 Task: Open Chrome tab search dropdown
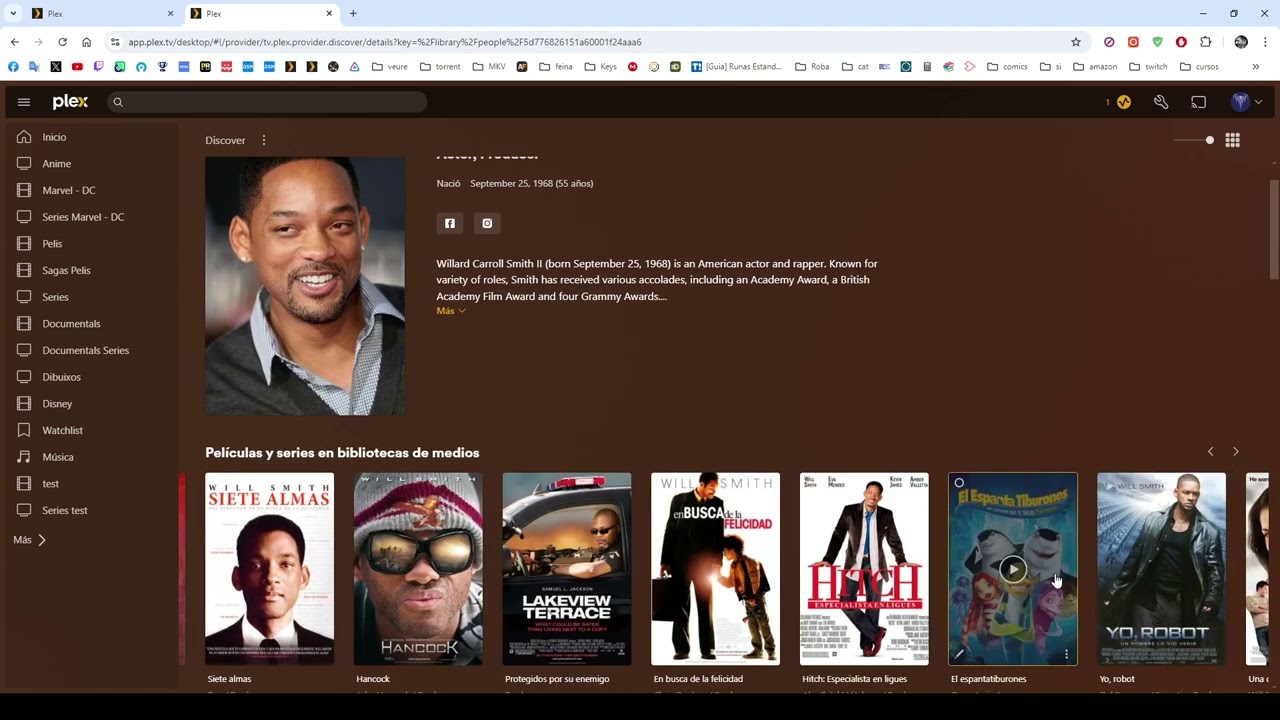[x=13, y=14]
